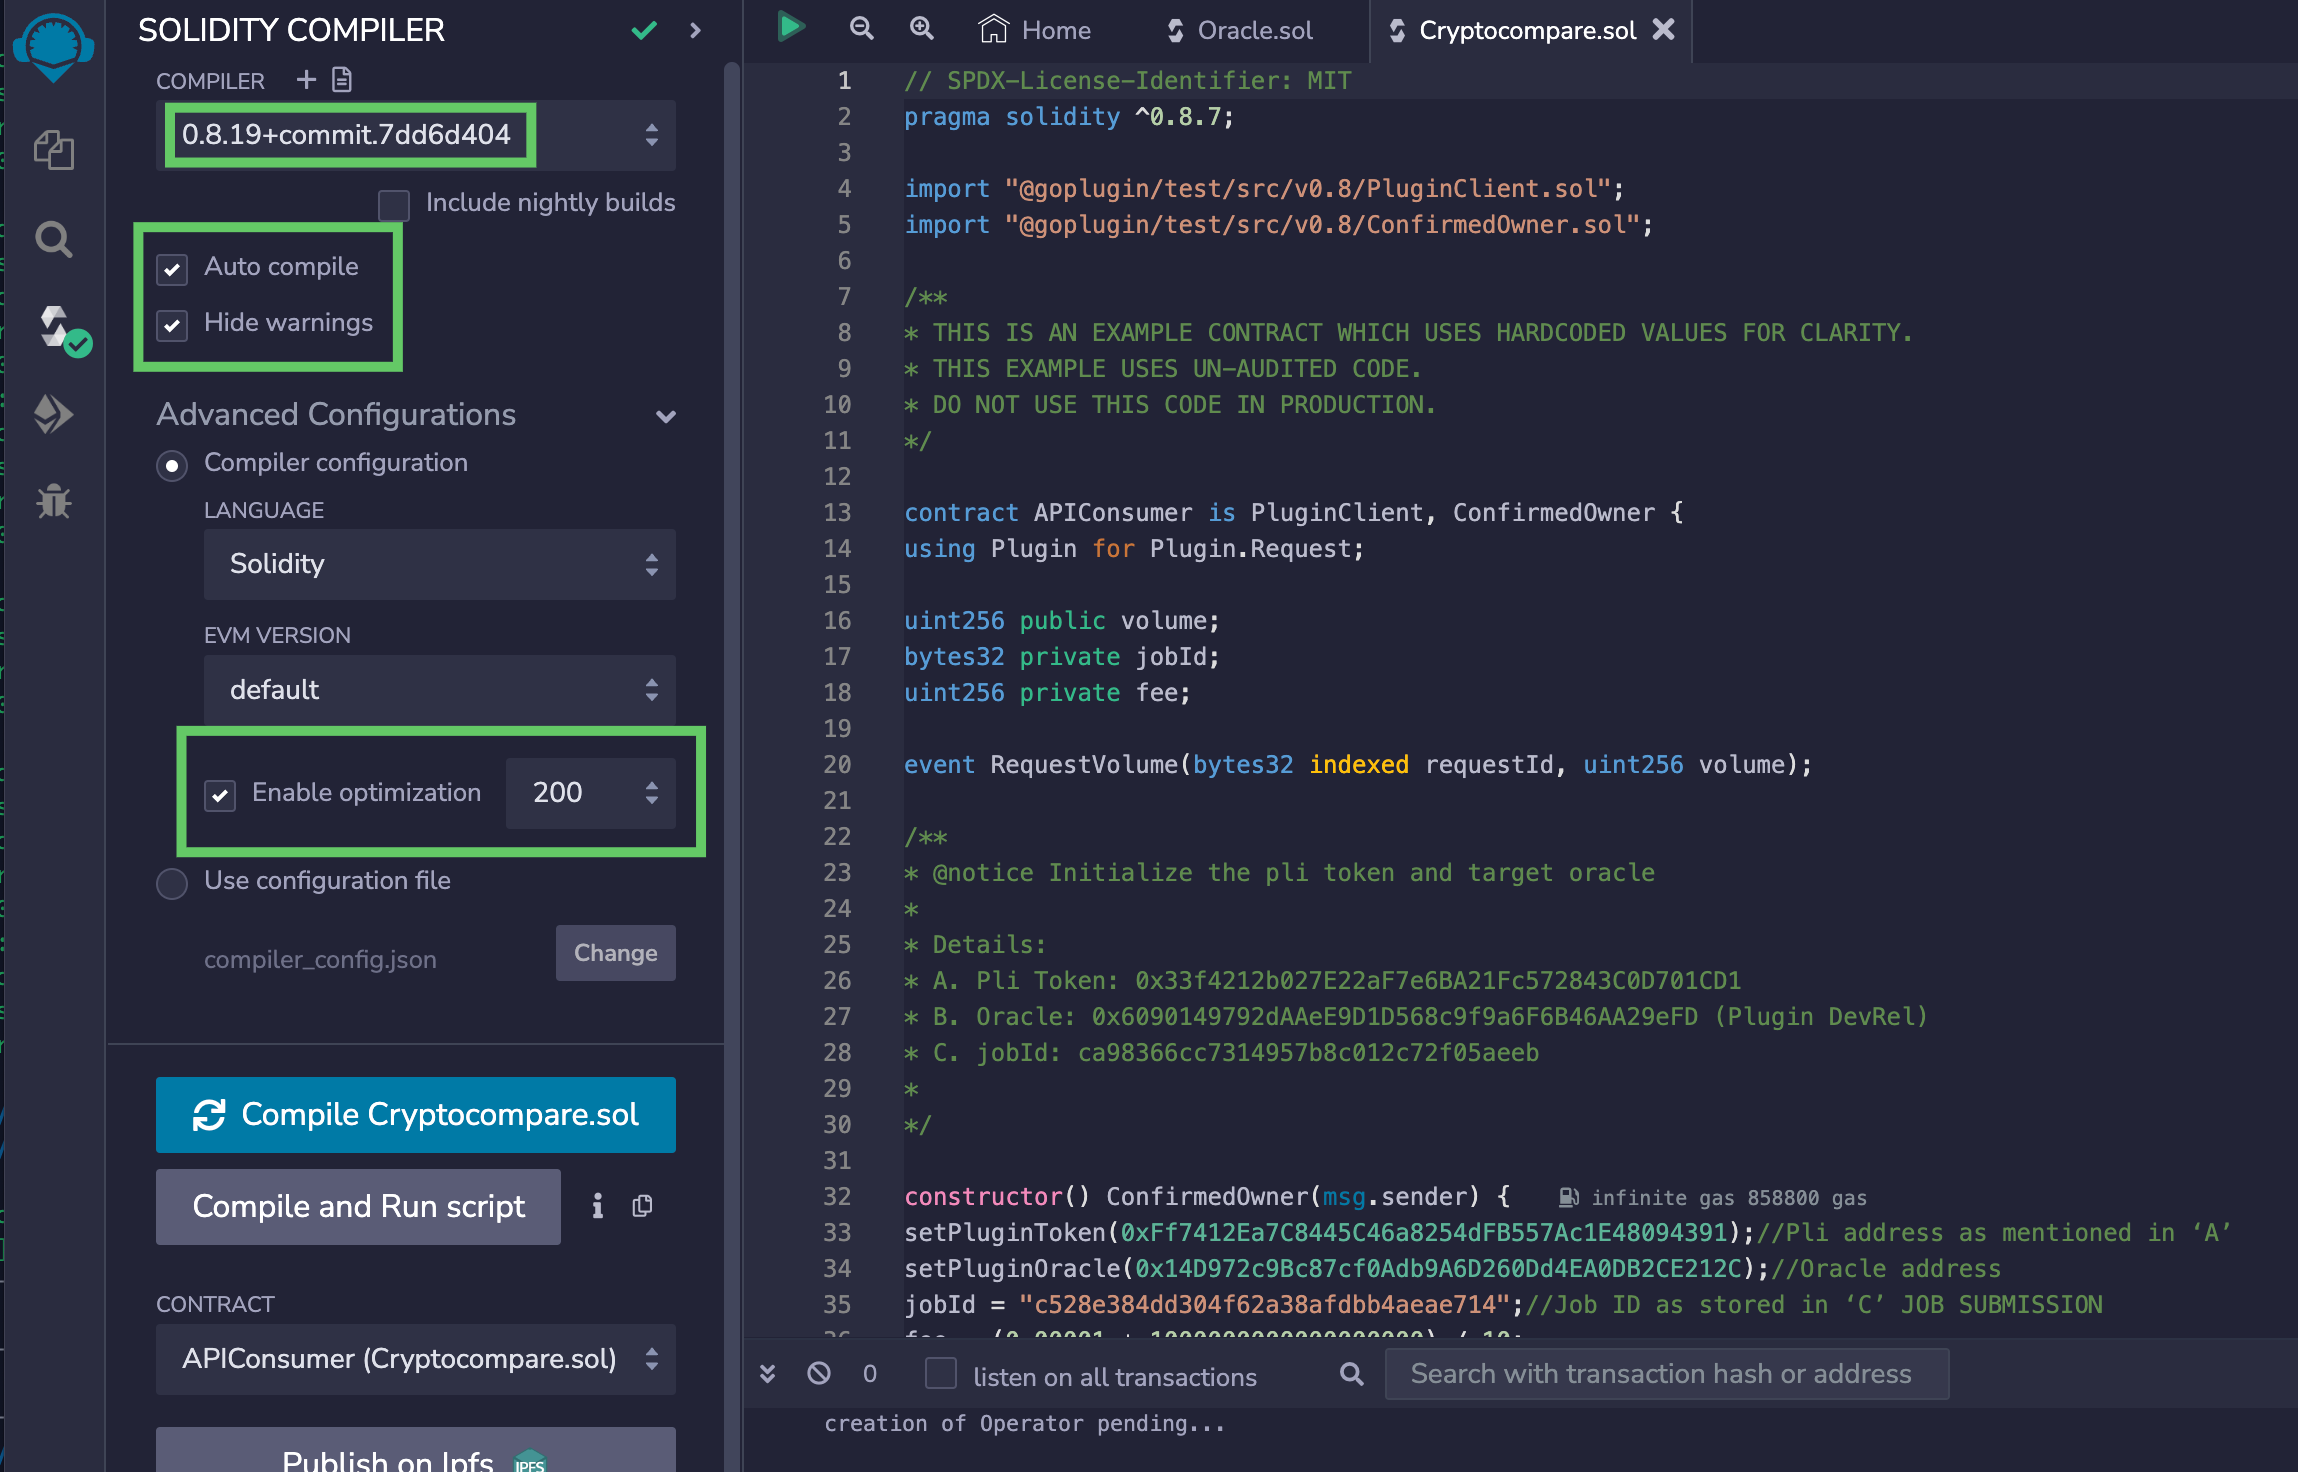
Task: Zoom in the code editor
Action: coord(921,29)
